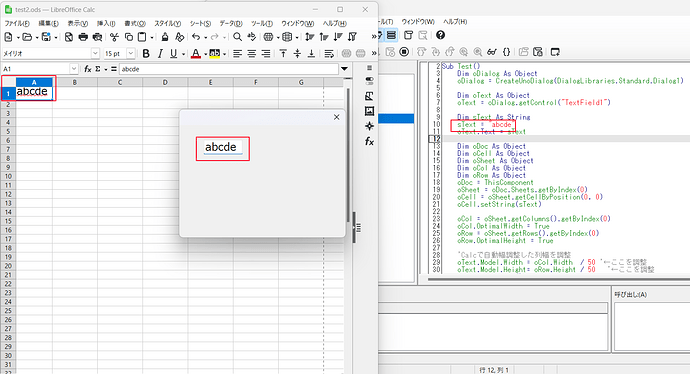Open the font color dropdown arrow
Viewport: 690px width, 374px height.
point(206,54)
